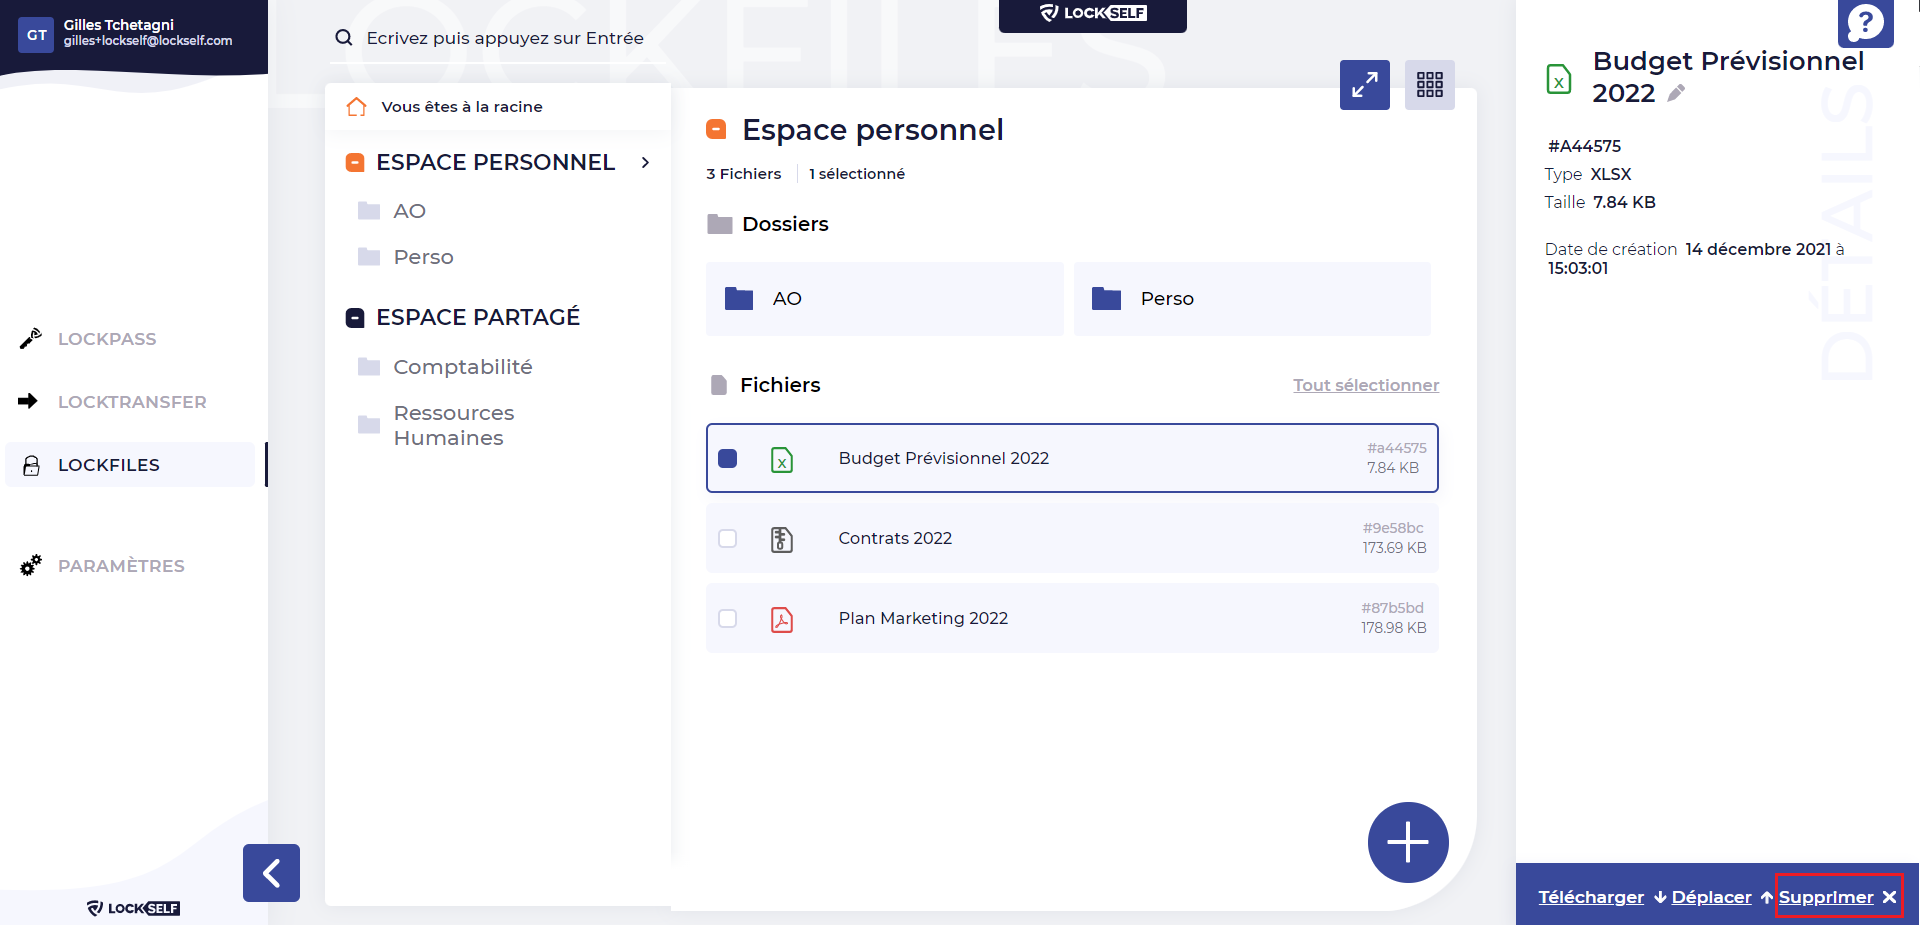This screenshot has height=925, width=1920.
Task: Click Supprimer in the details footer
Action: pyautogui.click(x=1826, y=897)
